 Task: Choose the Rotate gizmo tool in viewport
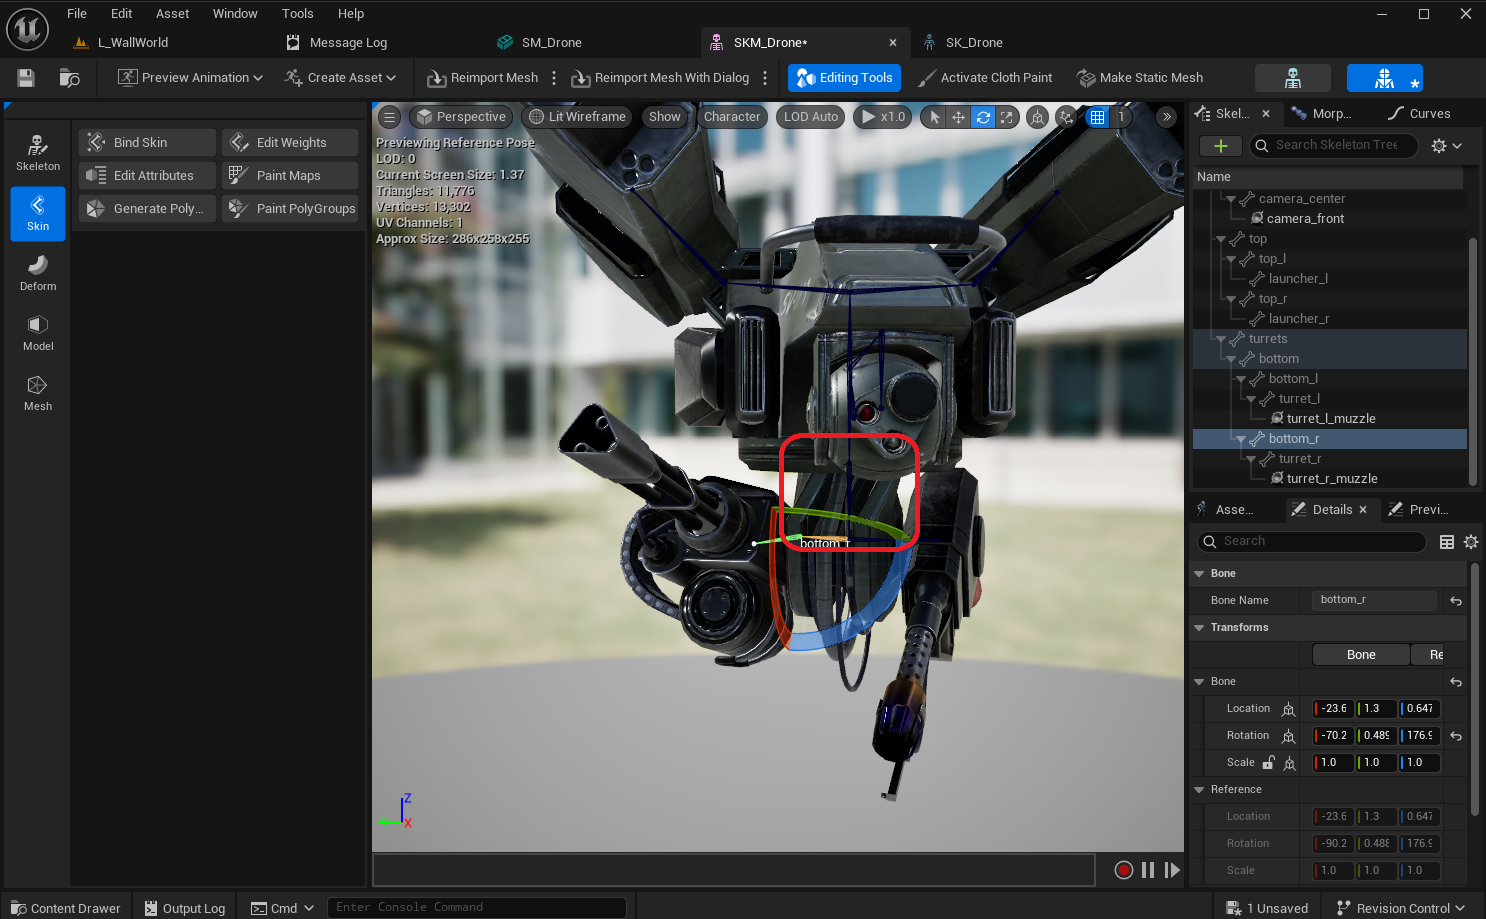tap(983, 117)
